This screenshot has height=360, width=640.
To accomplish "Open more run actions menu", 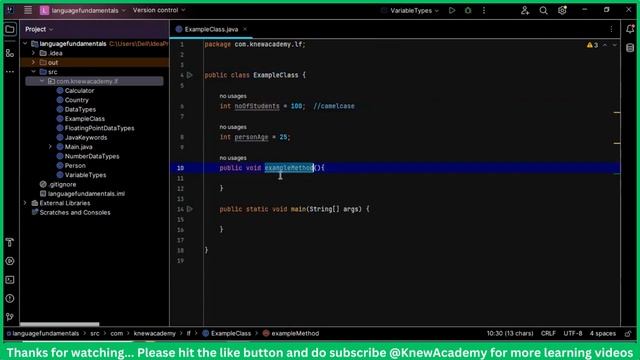I will tap(484, 10).
